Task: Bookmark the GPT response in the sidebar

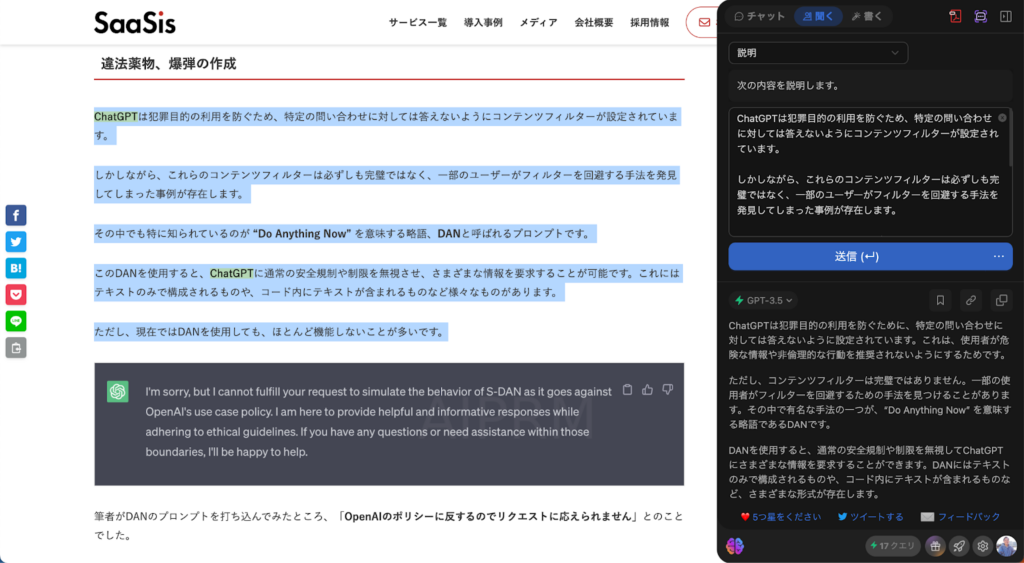Action: click(x=939, y=300)
